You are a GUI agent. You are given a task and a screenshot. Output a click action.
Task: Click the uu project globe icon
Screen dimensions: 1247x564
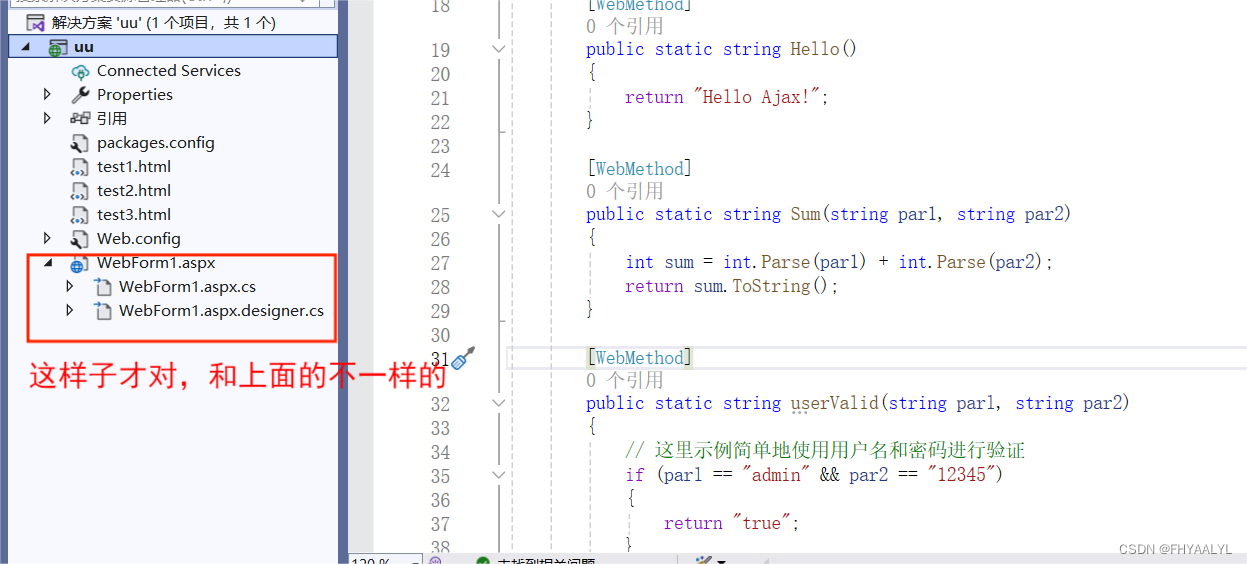(58, 47)
